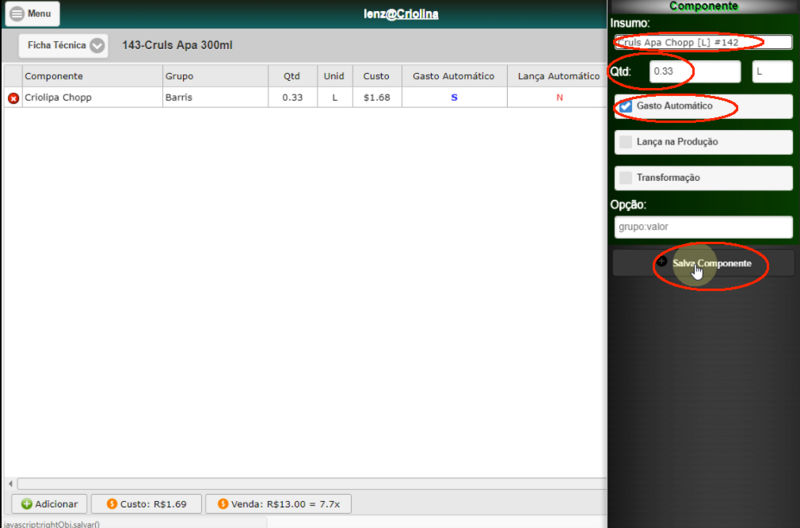The height and width of the screenshot is (528, 800).
Task: Click the horizontal scrollbar left arrow
Action: (10, 484)
